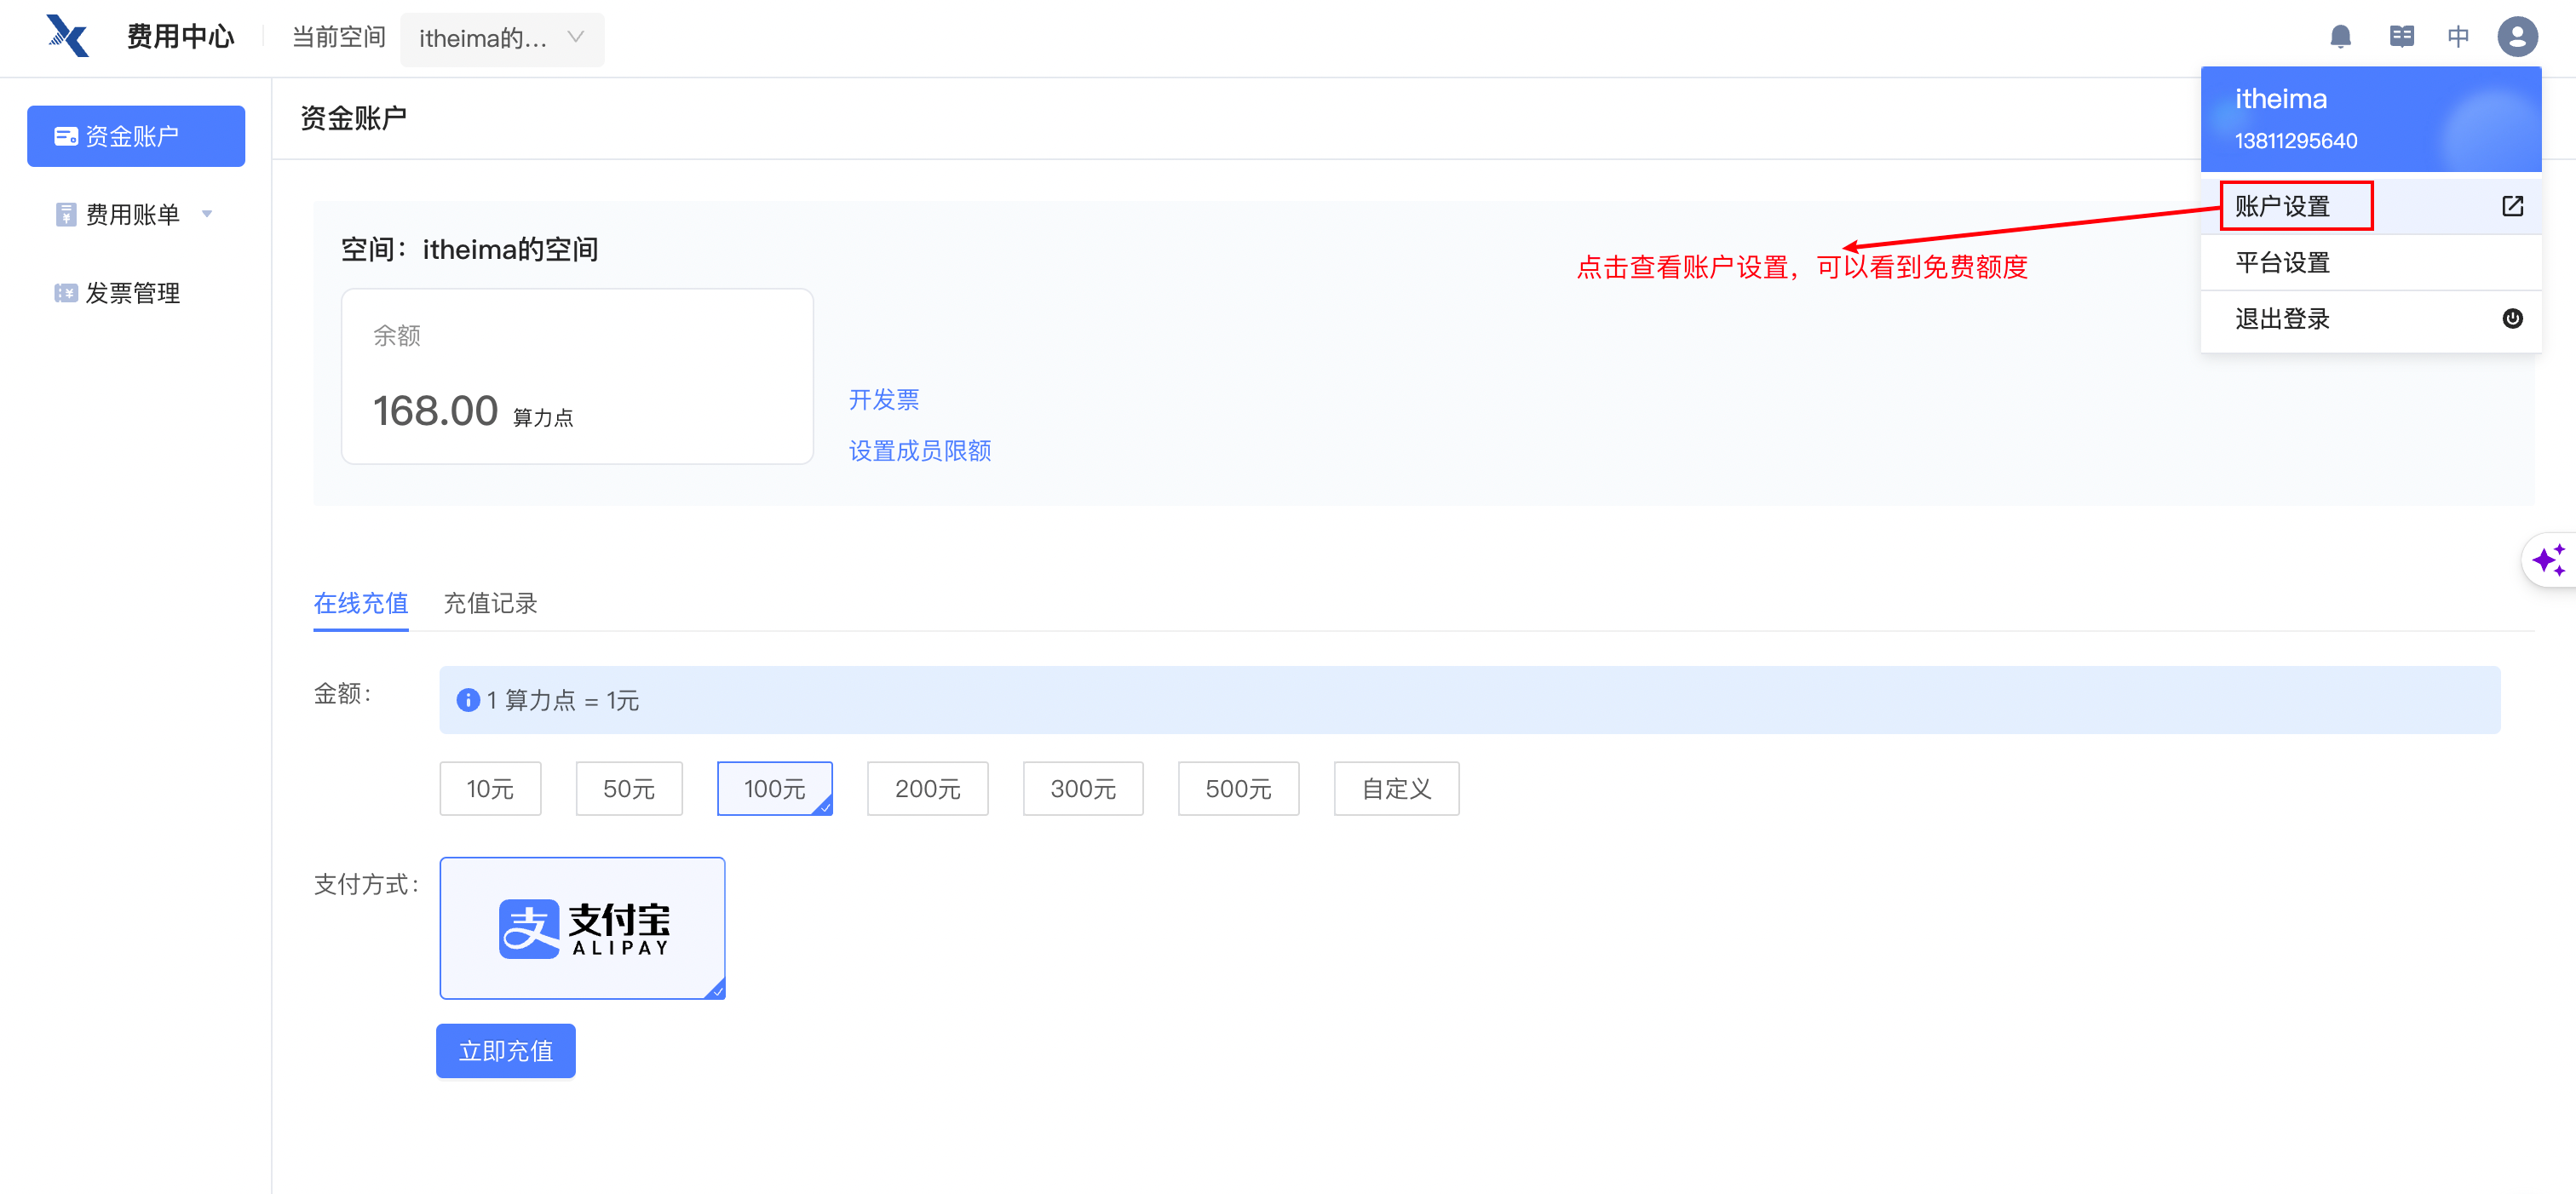Select the 200元 recharge amount
Image resolution: width=2576 pixels, height=1194 pixels.
927,789
